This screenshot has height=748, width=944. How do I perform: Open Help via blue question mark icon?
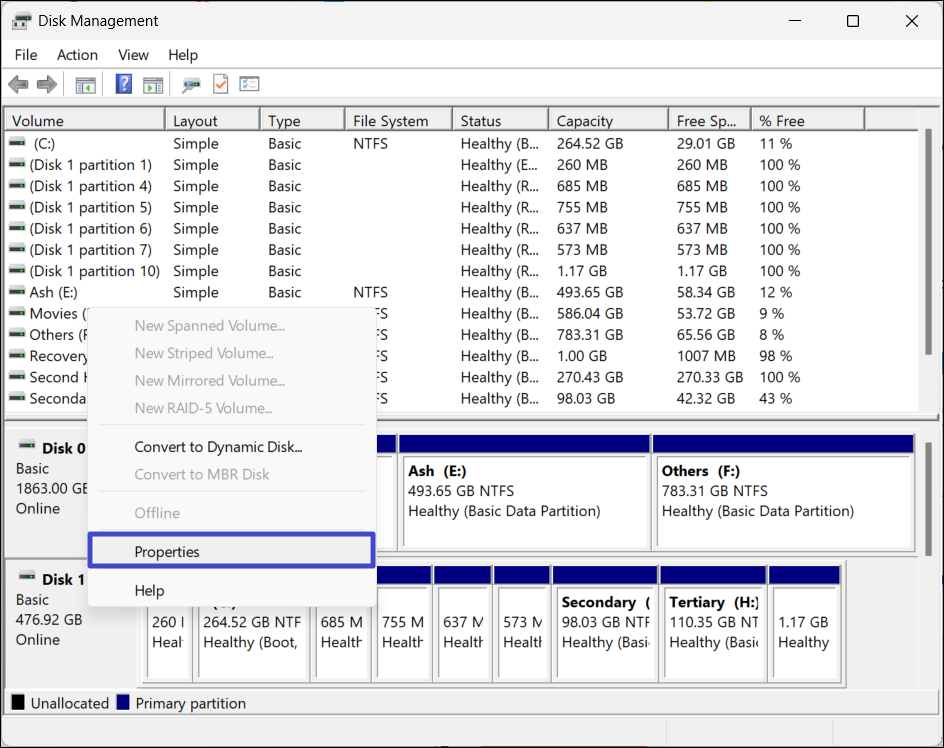(x=124, y=85)
